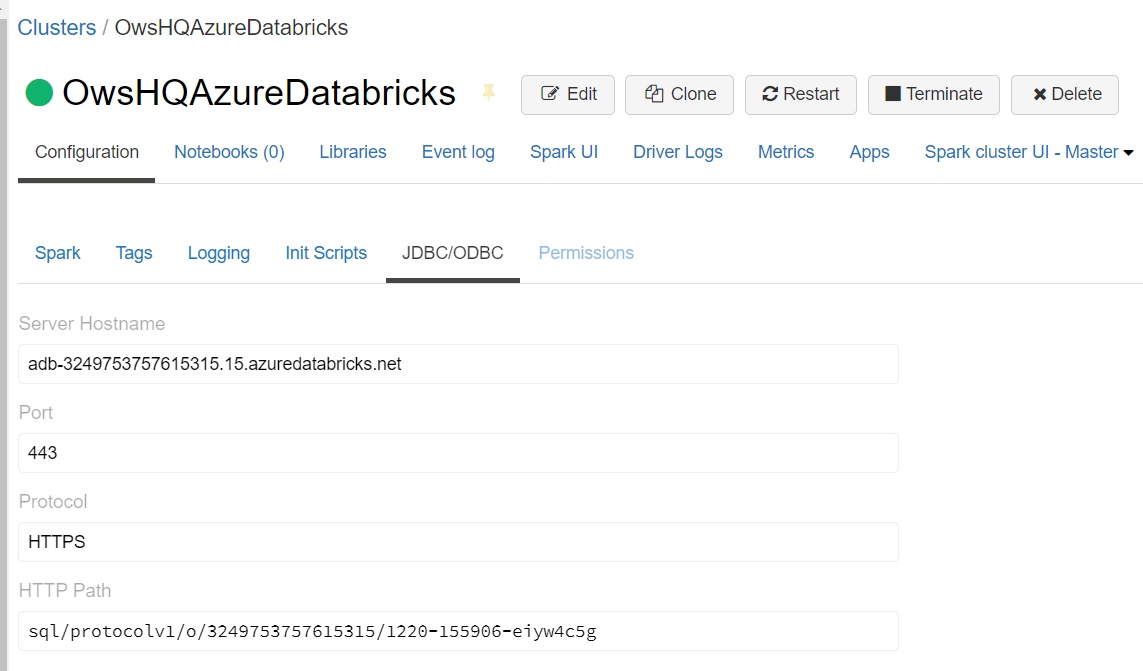Click the Restart circular-arrows icon

coord(771,94)
